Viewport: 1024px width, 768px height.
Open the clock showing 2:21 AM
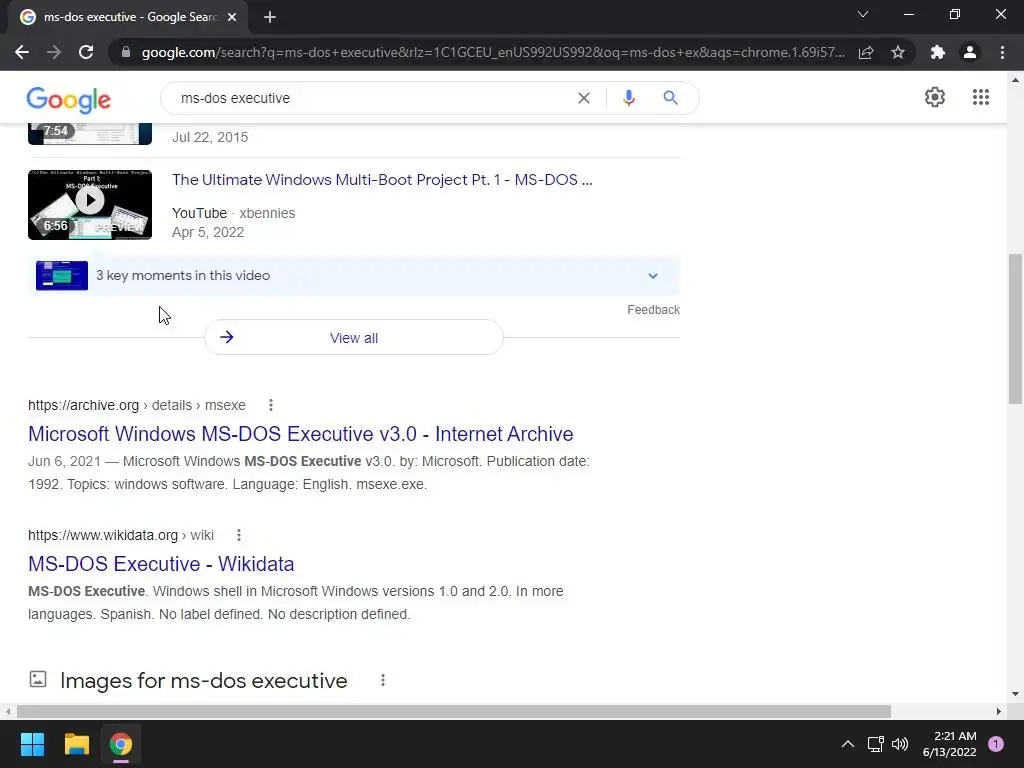pos(950,744)
